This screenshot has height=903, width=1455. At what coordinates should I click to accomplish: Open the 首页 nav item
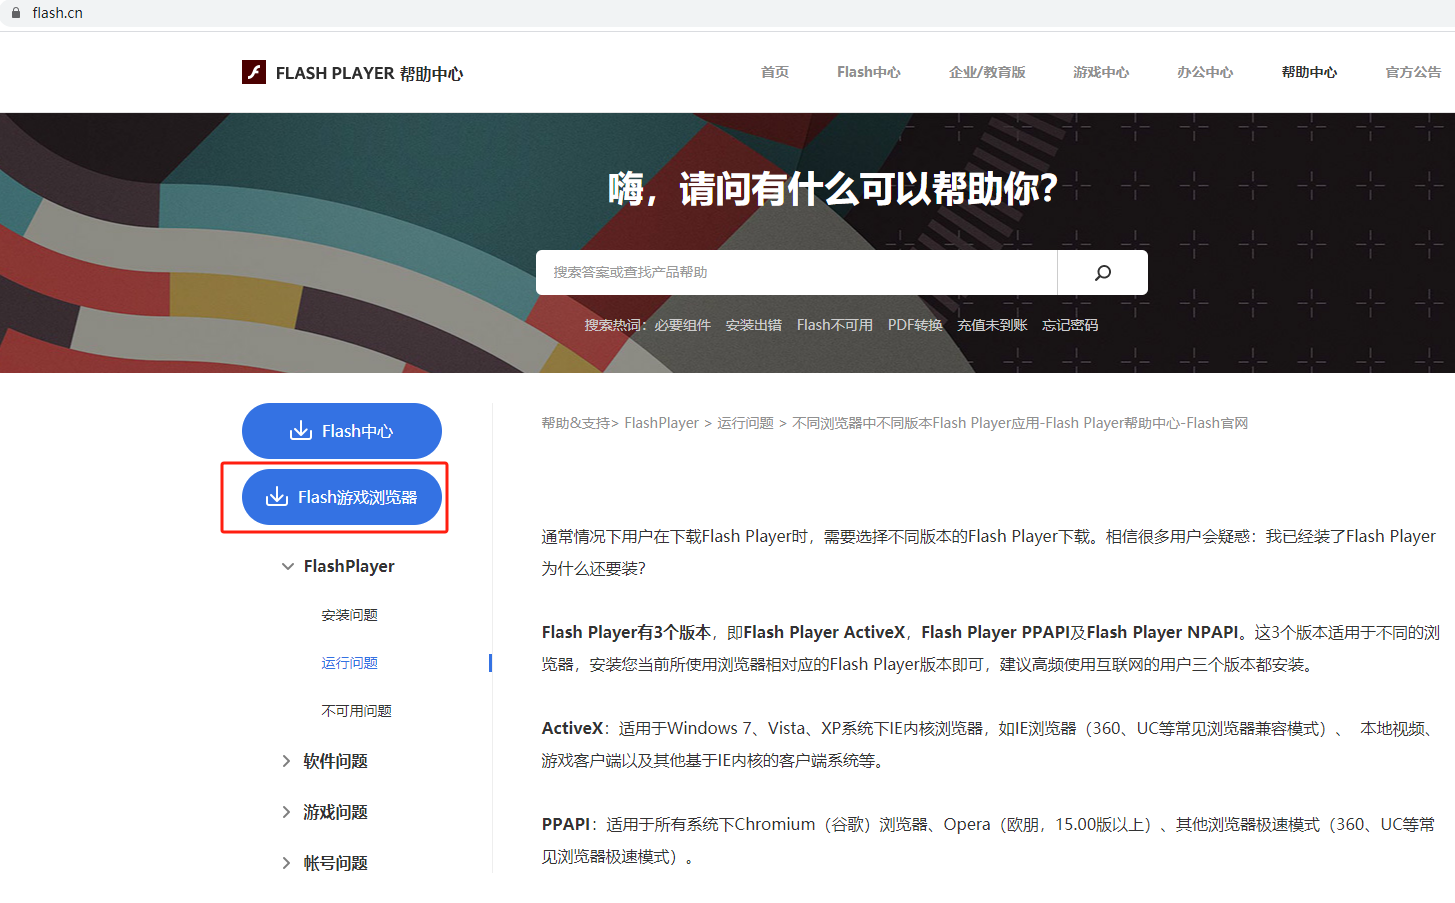(x=775, y=72)
